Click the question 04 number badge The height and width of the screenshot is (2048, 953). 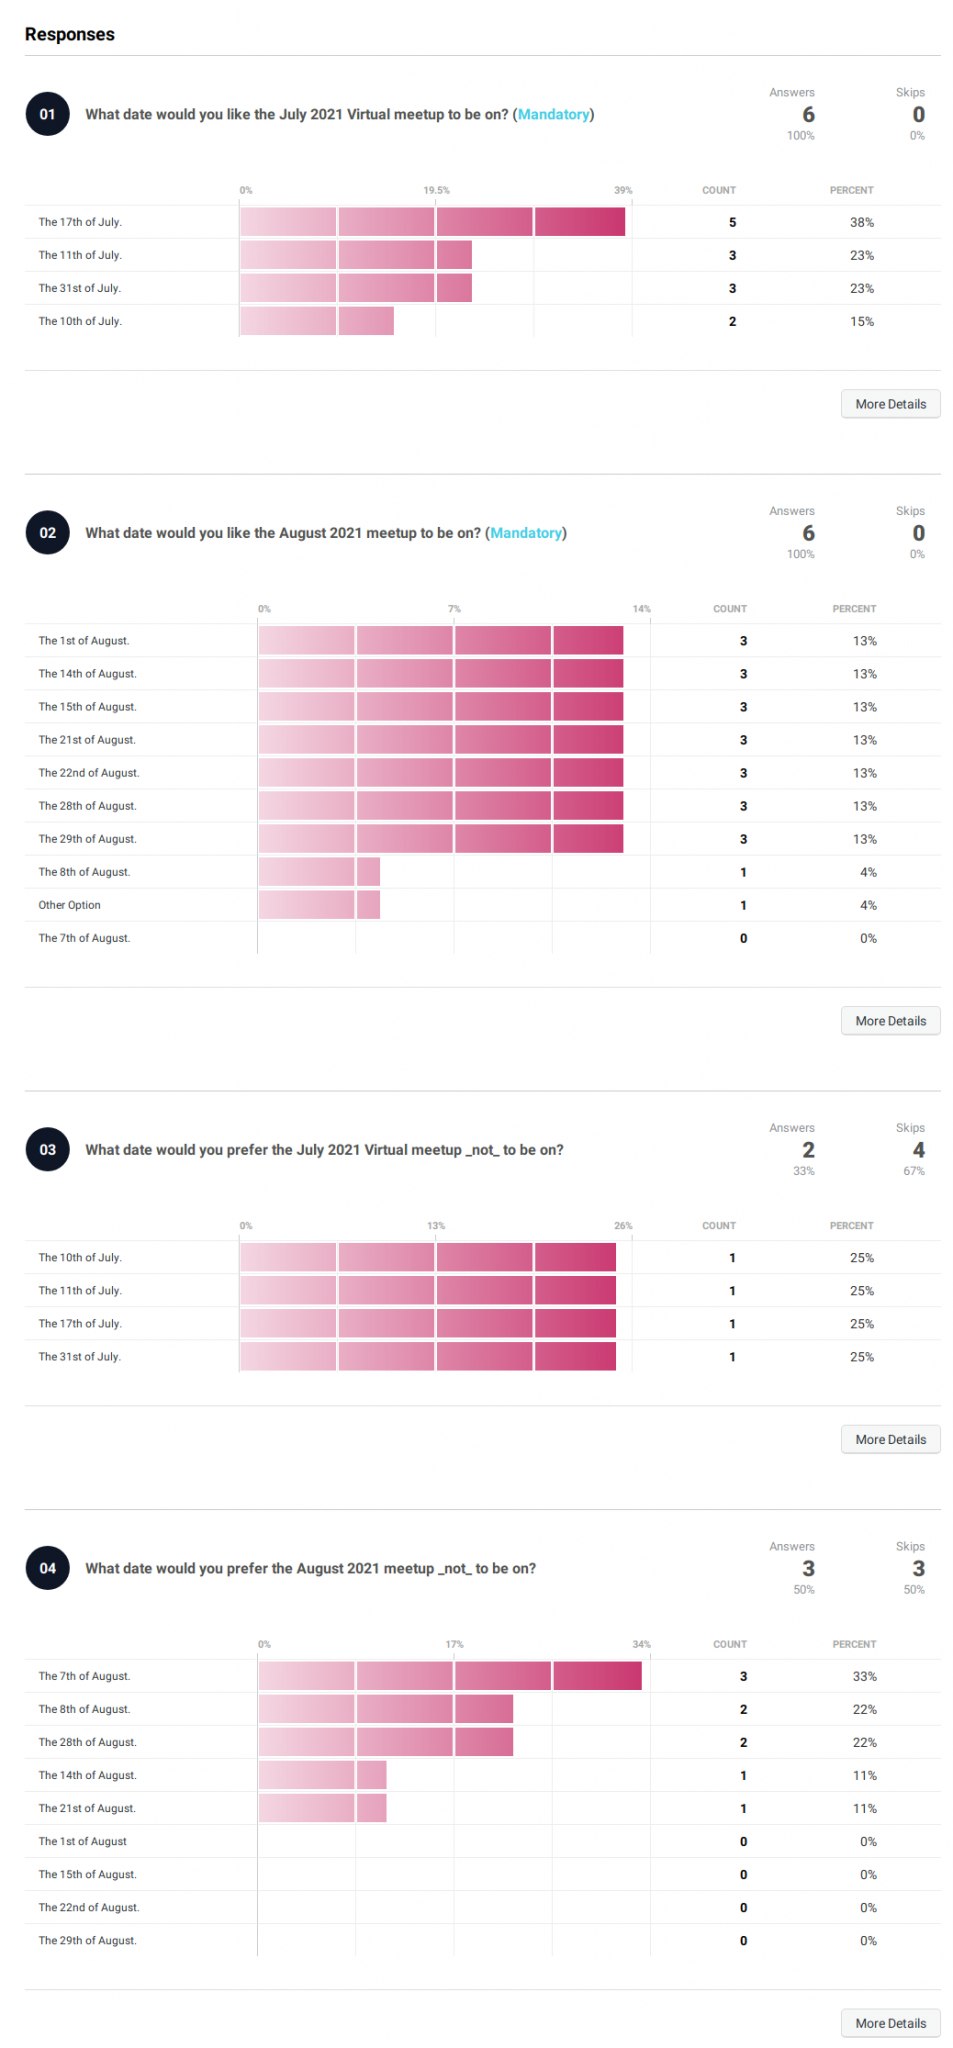click(x=46, y=1568)
